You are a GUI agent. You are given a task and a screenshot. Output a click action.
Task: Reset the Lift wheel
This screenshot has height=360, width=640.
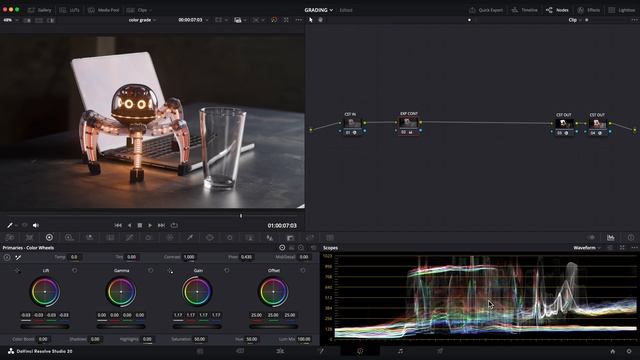pos(75,271)
